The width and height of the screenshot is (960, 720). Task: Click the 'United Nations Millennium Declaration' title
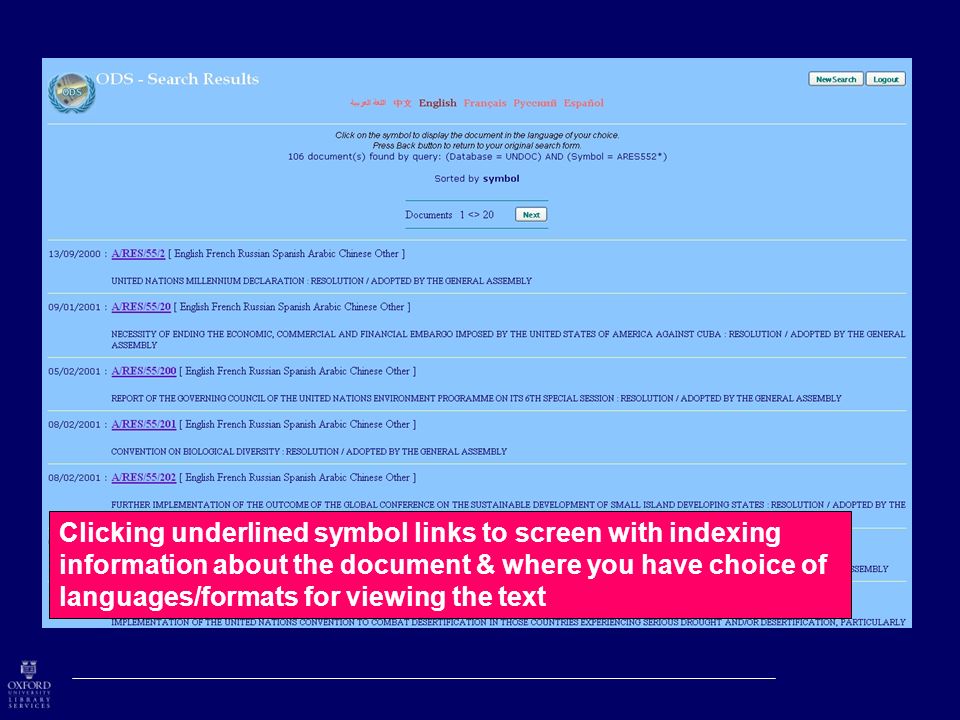tap(321, 281)
